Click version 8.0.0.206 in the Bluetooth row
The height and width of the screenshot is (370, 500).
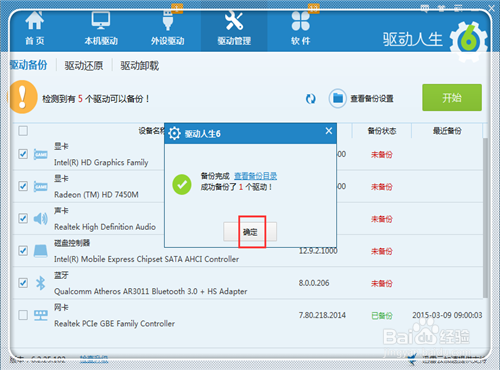[x=314, y=283]
